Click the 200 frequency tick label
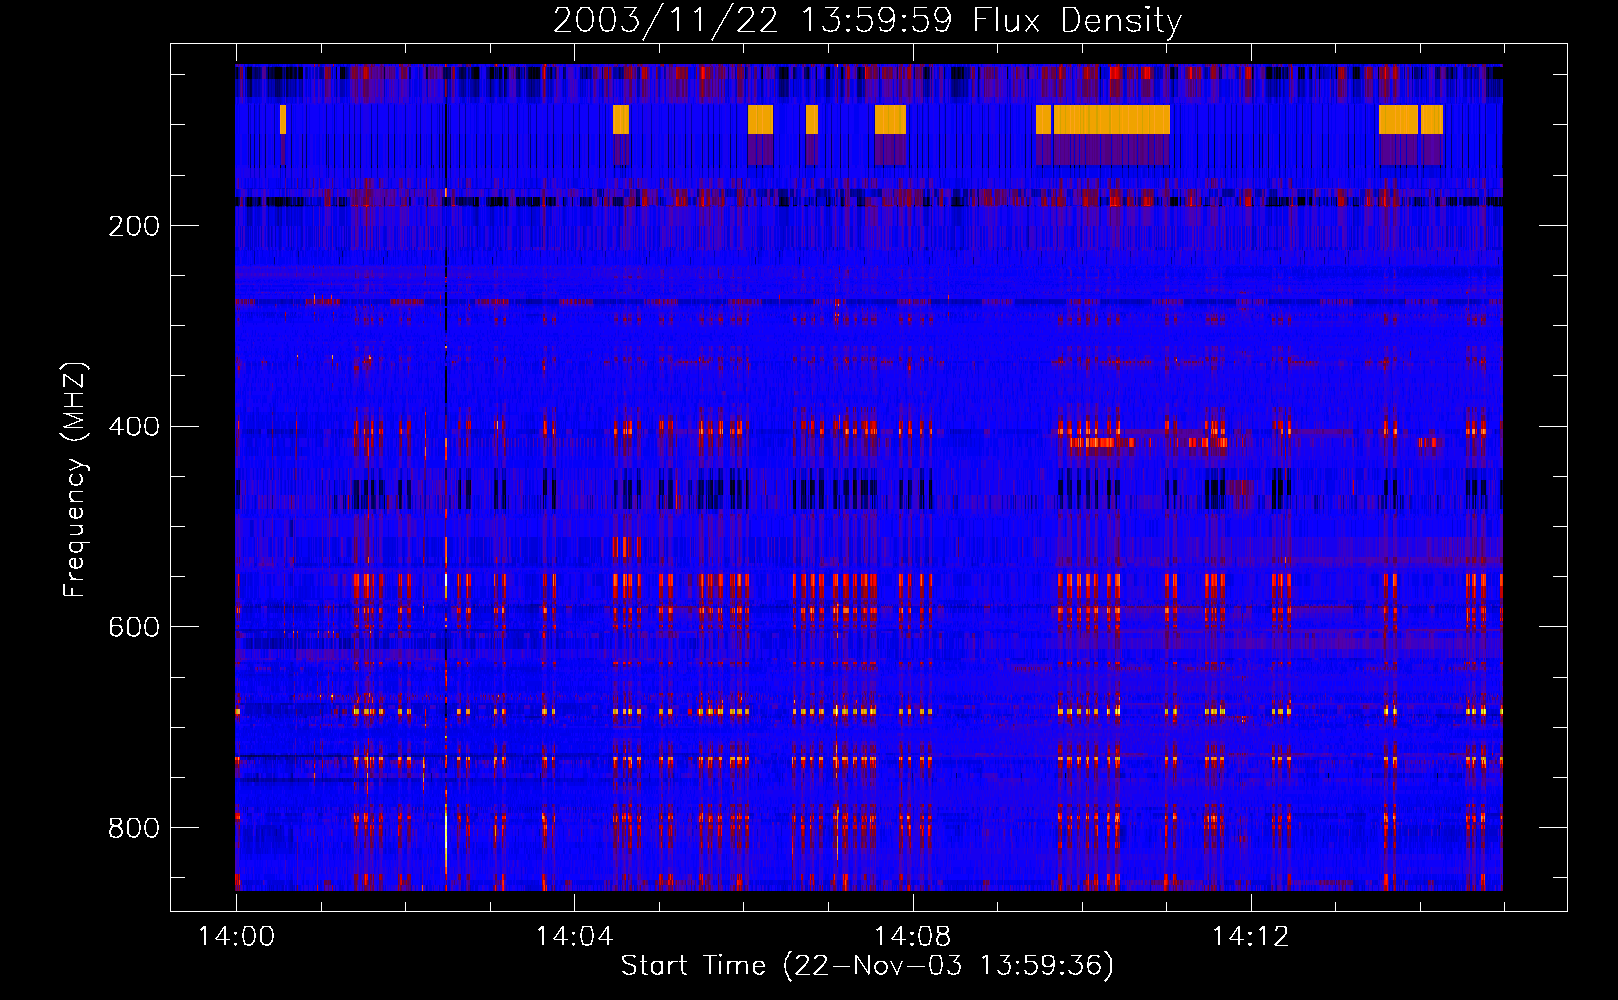The image size is (1618, 1000). coord(134,226)
